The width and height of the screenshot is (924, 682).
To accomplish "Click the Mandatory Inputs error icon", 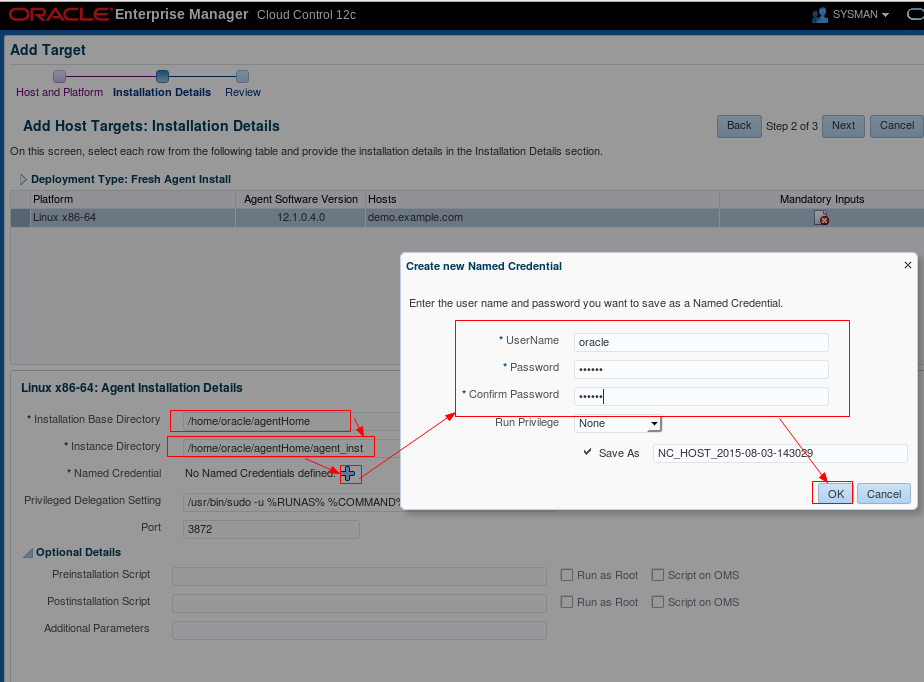I will [821, 218].
